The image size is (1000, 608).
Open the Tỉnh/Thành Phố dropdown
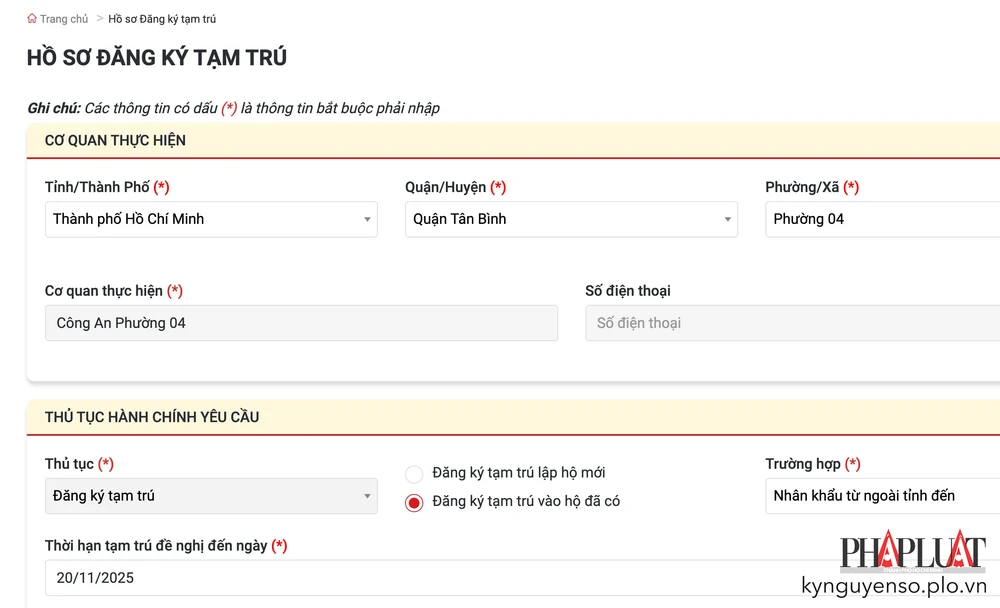coord(210,219)
